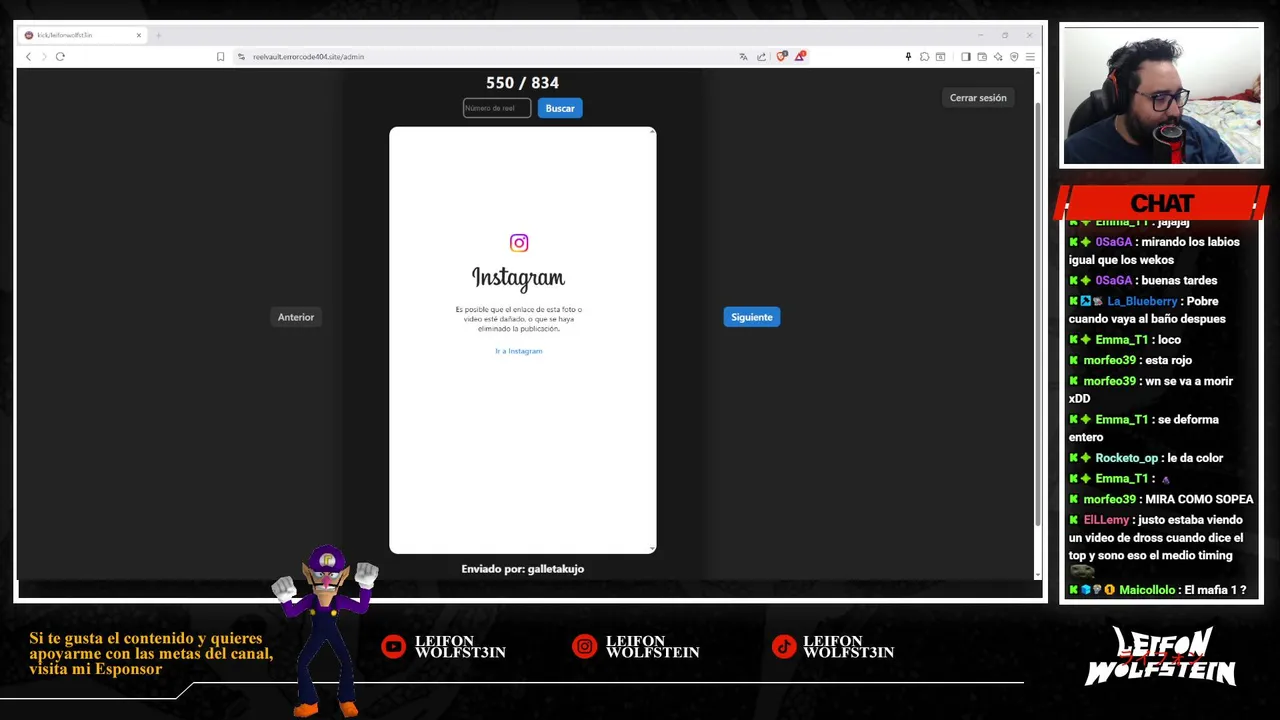Go back in the browser
1280x720 pixels.
(28, 57)
